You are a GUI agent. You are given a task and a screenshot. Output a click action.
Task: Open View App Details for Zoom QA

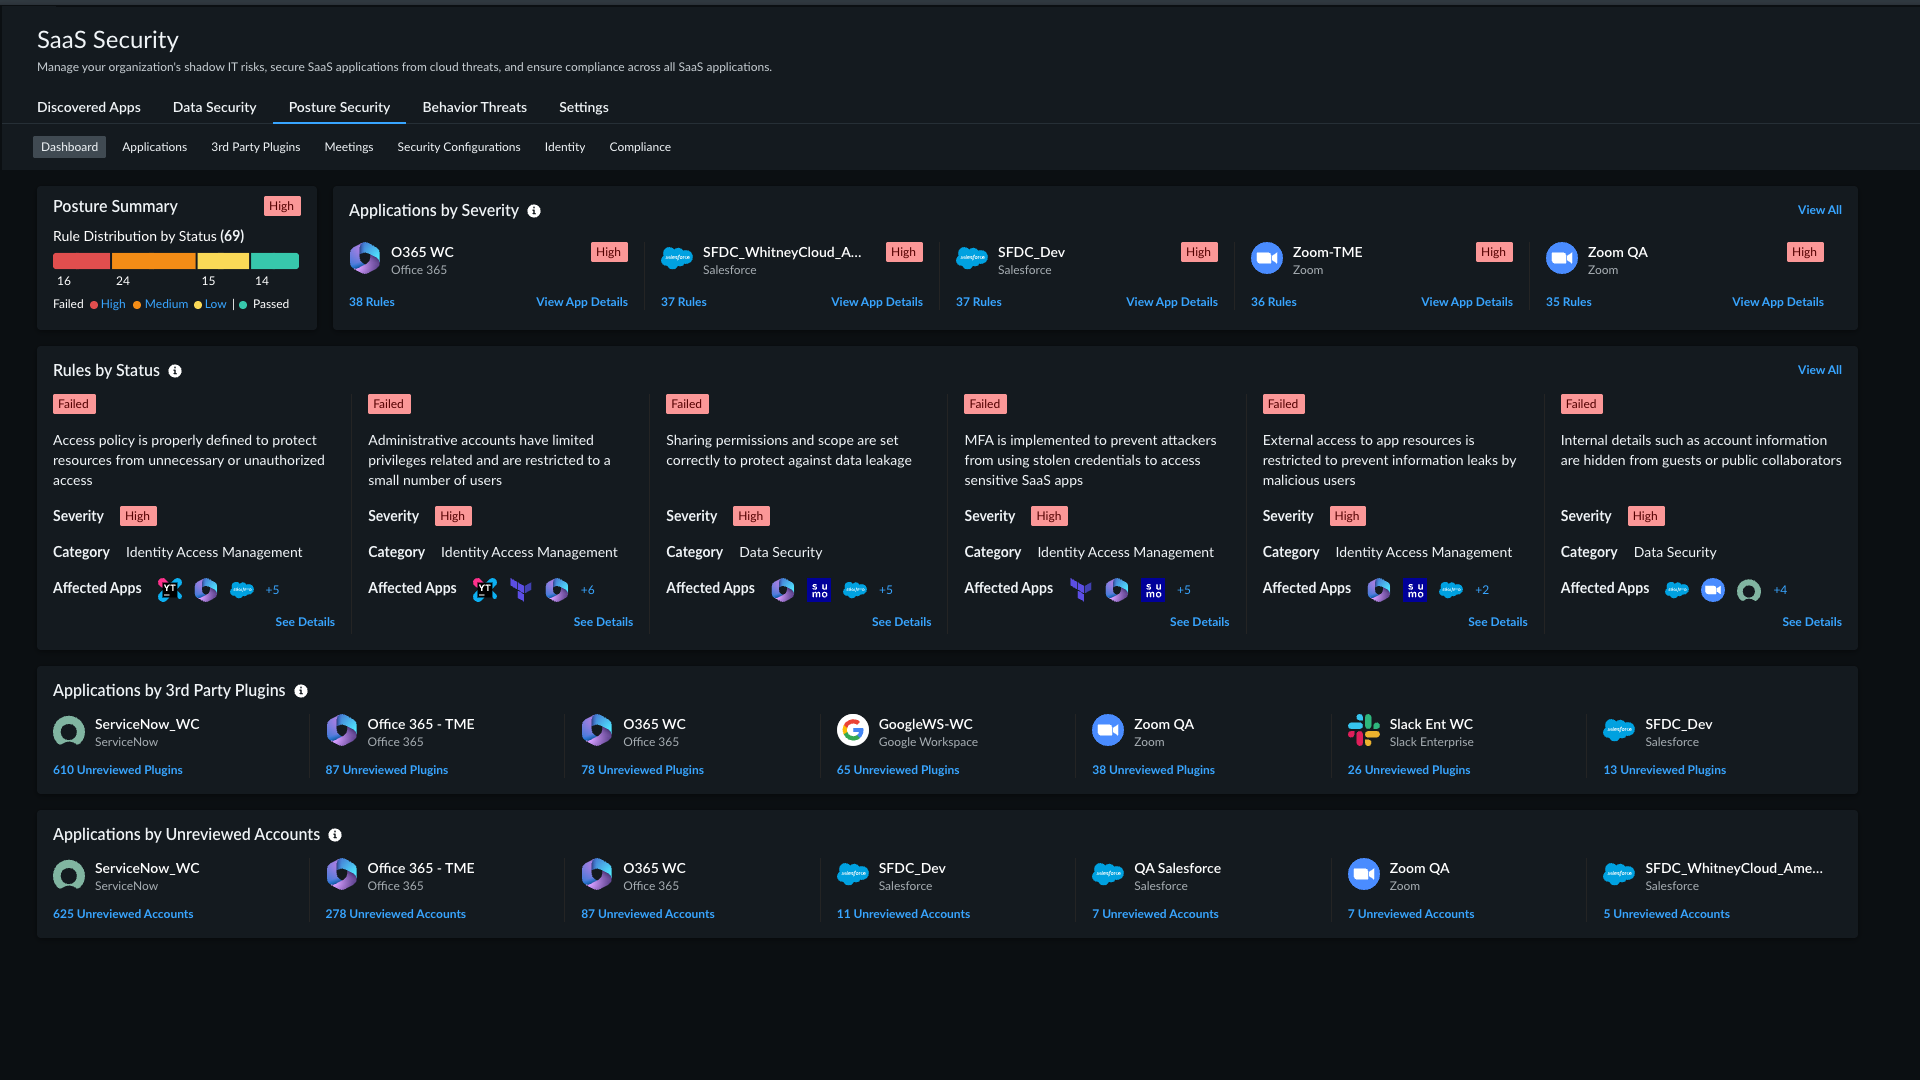pos(1778,302)
